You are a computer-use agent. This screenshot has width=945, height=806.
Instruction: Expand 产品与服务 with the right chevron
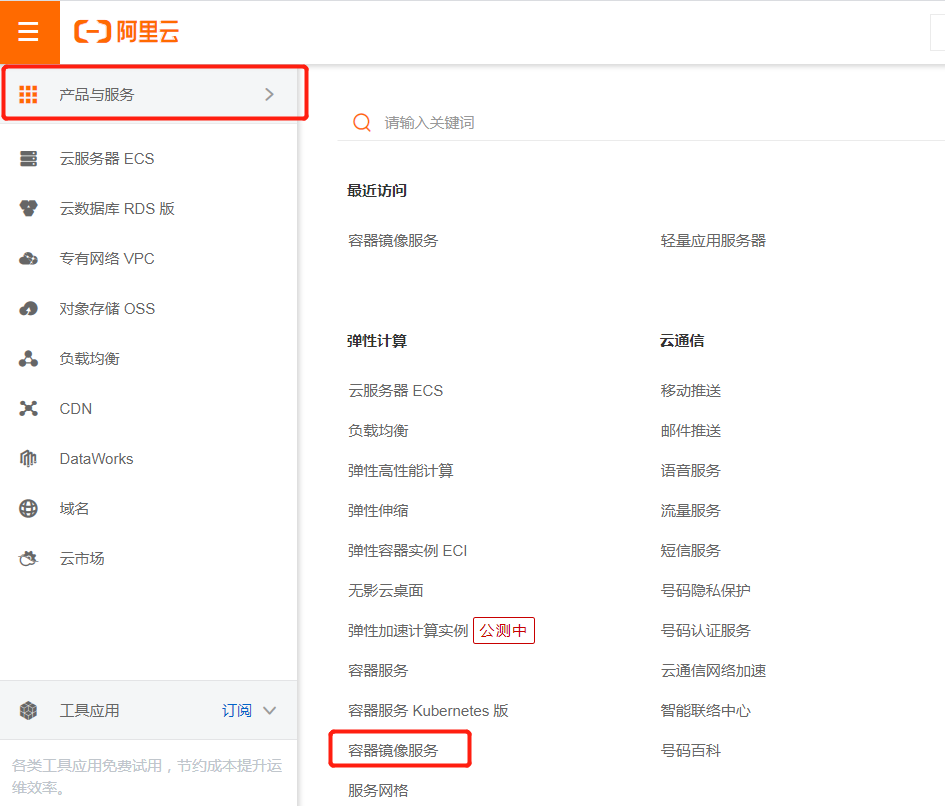(269, 94)
